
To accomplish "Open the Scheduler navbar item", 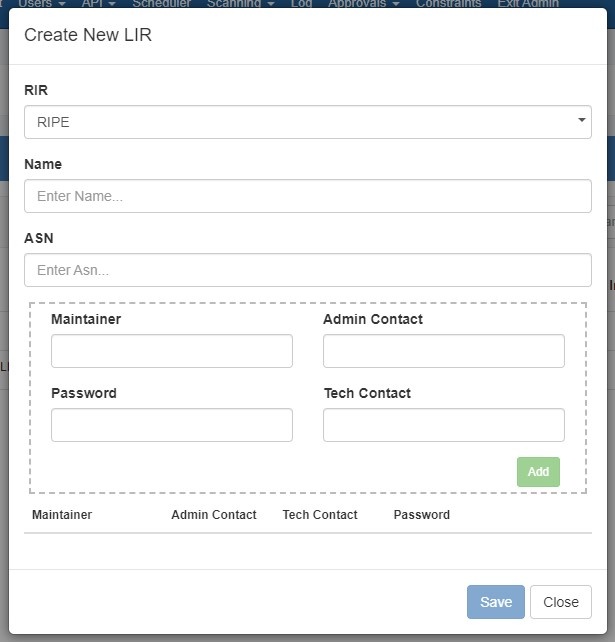I will (x=161, y=4).
